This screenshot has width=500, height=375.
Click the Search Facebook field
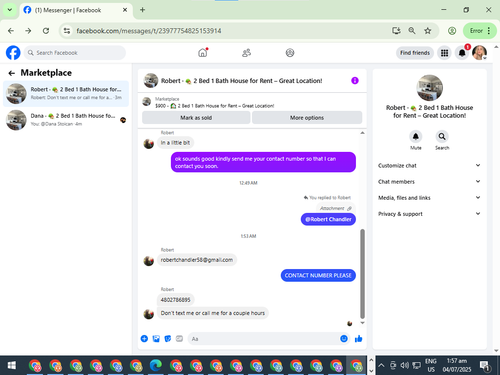click(75, 53)
